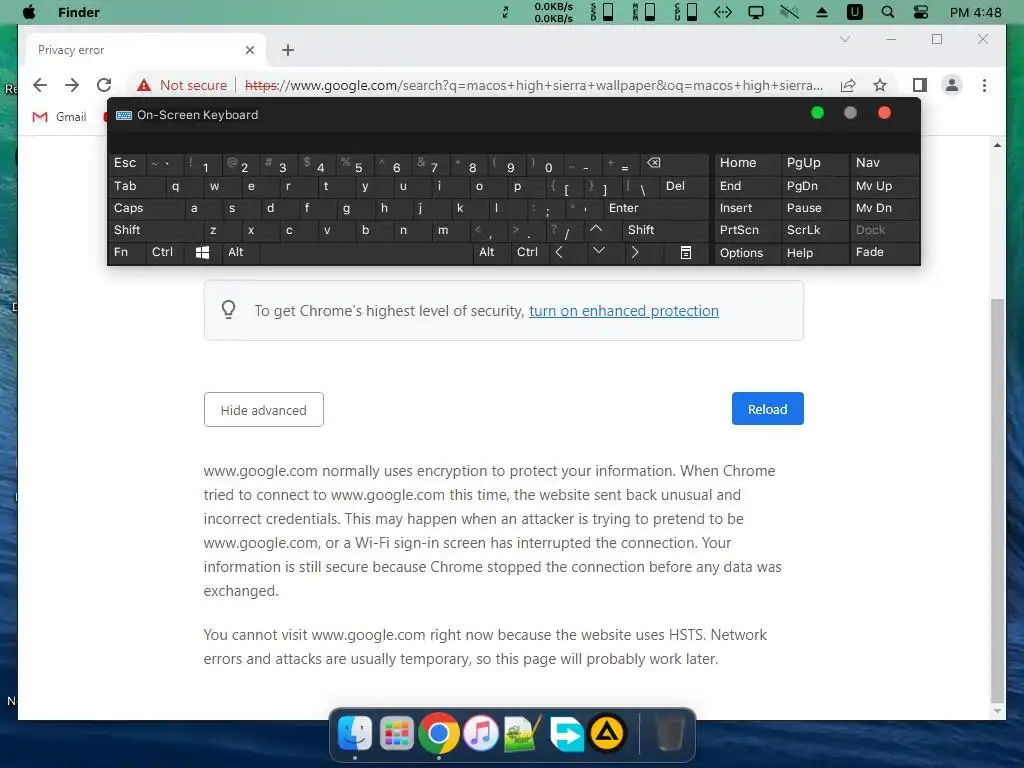Viewport: 1024px width, 768px height.
Task: Click the blue Reload button
Action: pyautogui.click(x=767, y=409)
